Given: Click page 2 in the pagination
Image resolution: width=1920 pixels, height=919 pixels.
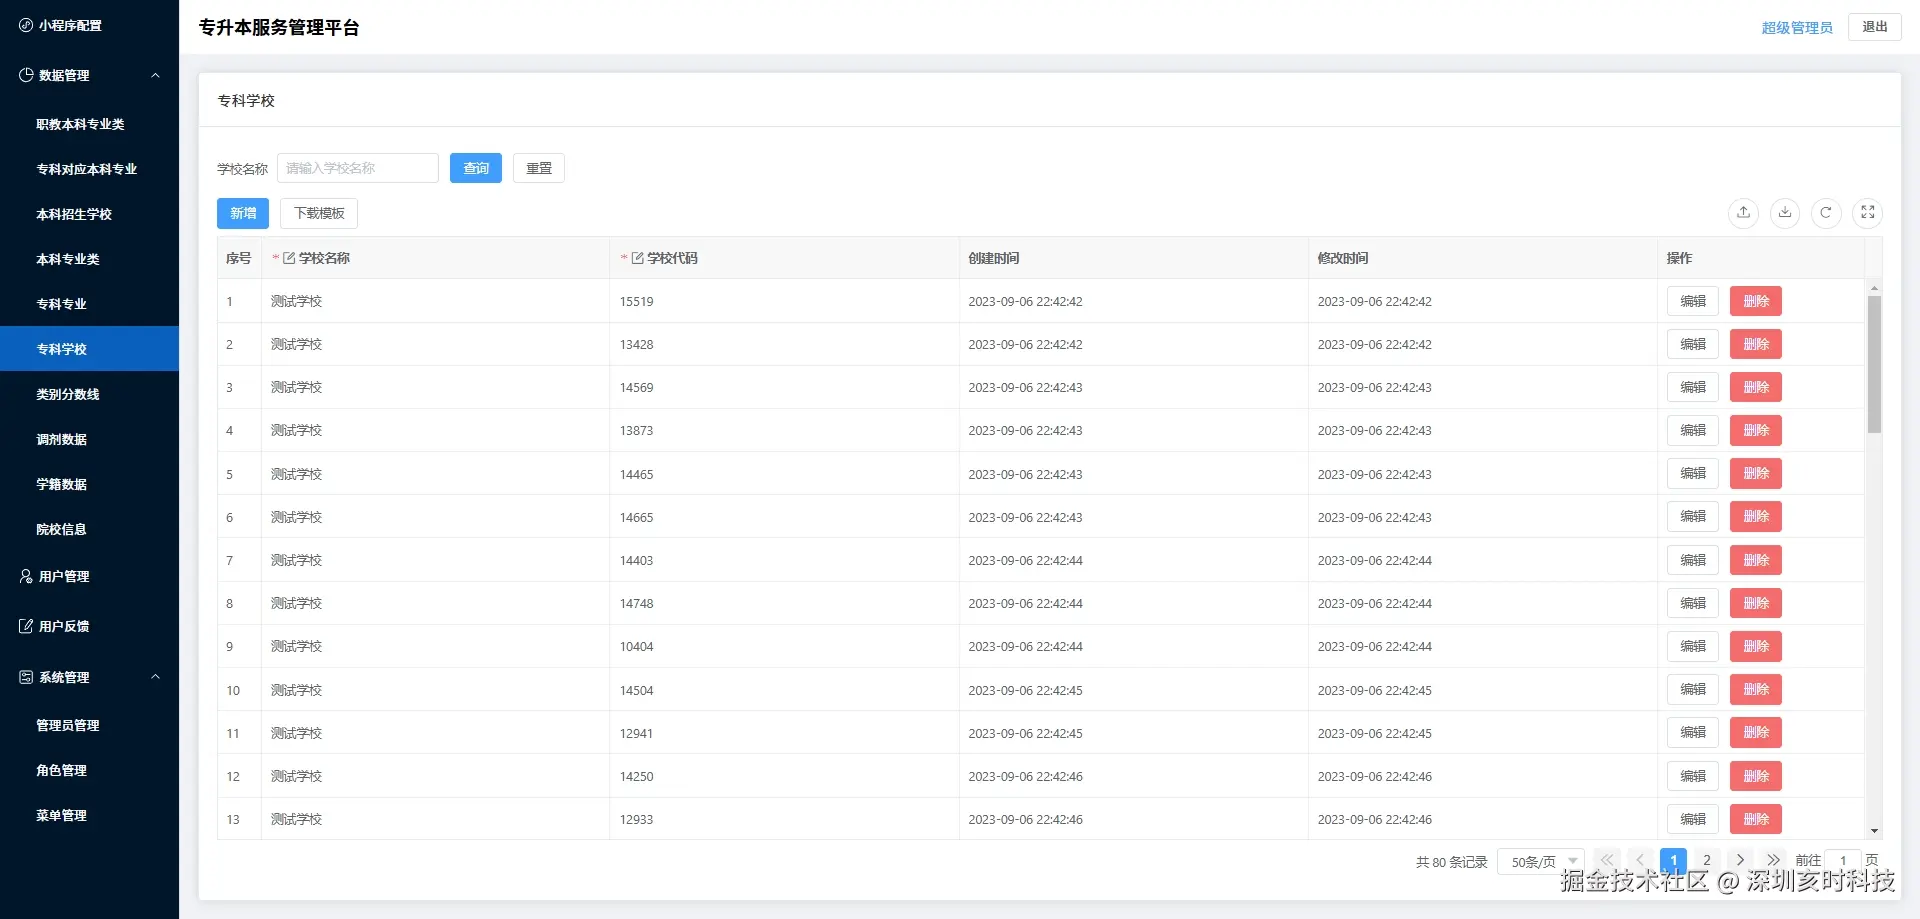Looking at the screenshot, I should pos(1707,860).
